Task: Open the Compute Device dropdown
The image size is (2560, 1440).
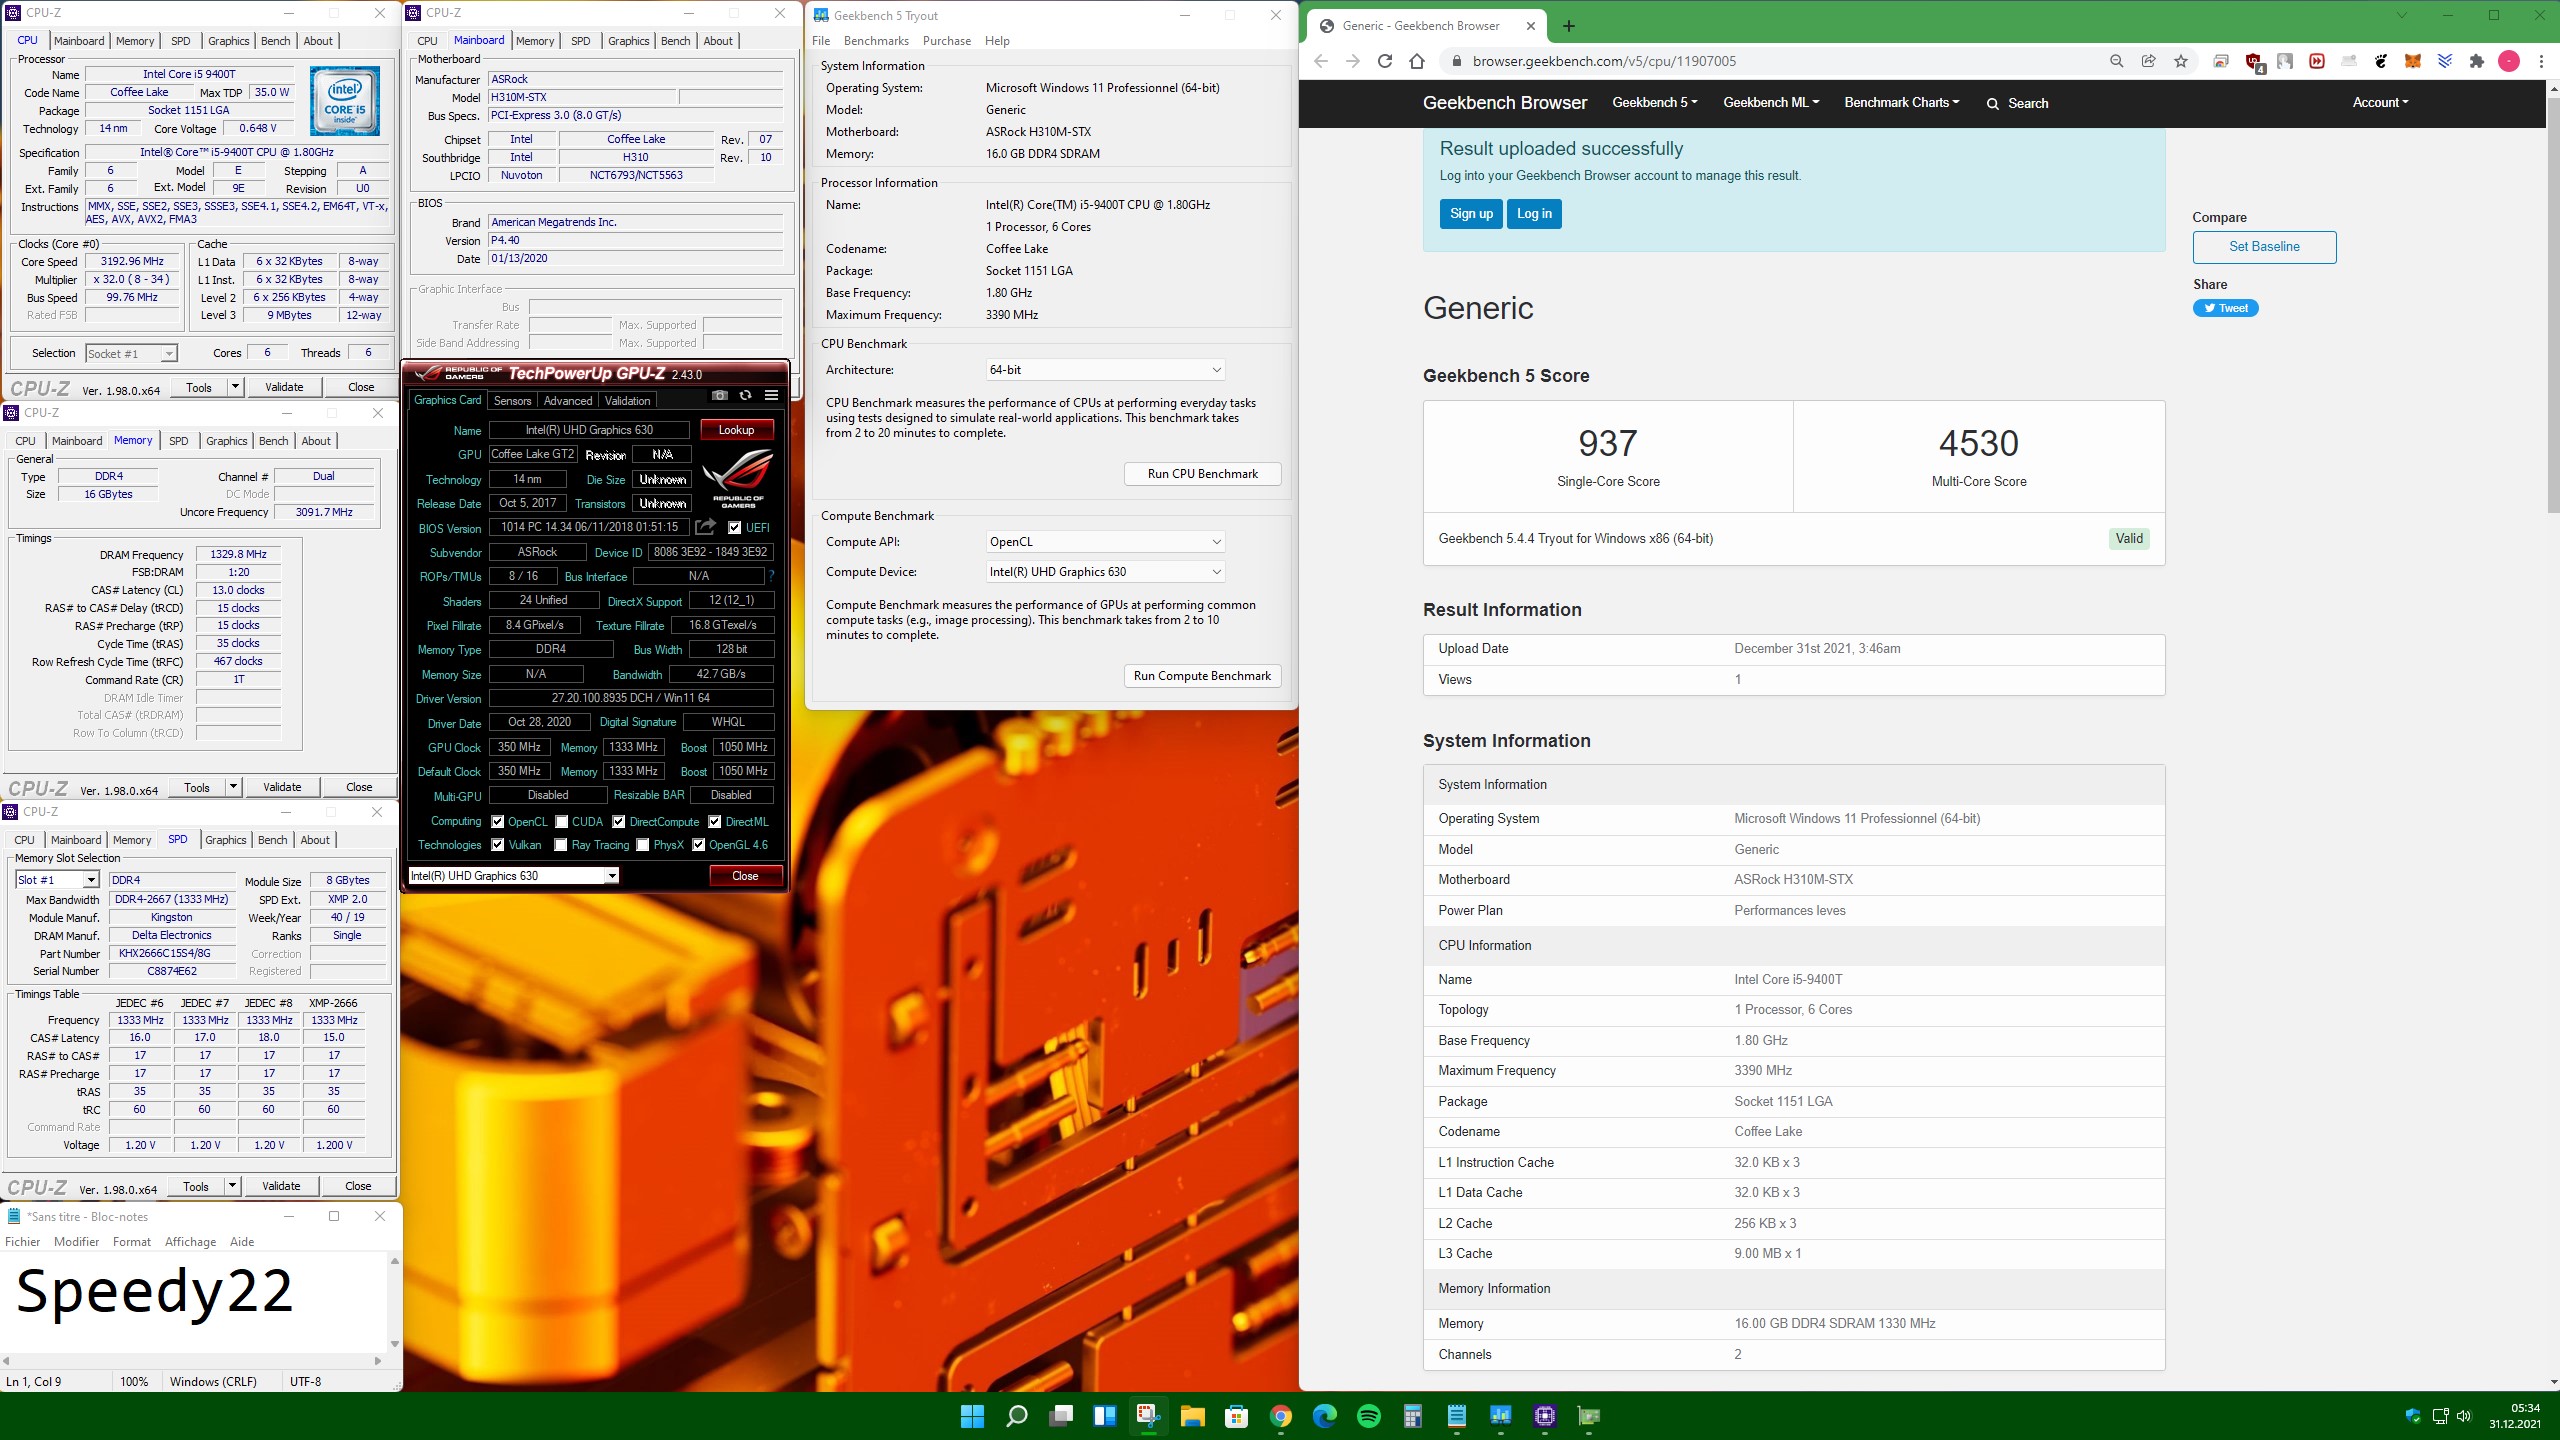Action: [x=1105, y=572]
